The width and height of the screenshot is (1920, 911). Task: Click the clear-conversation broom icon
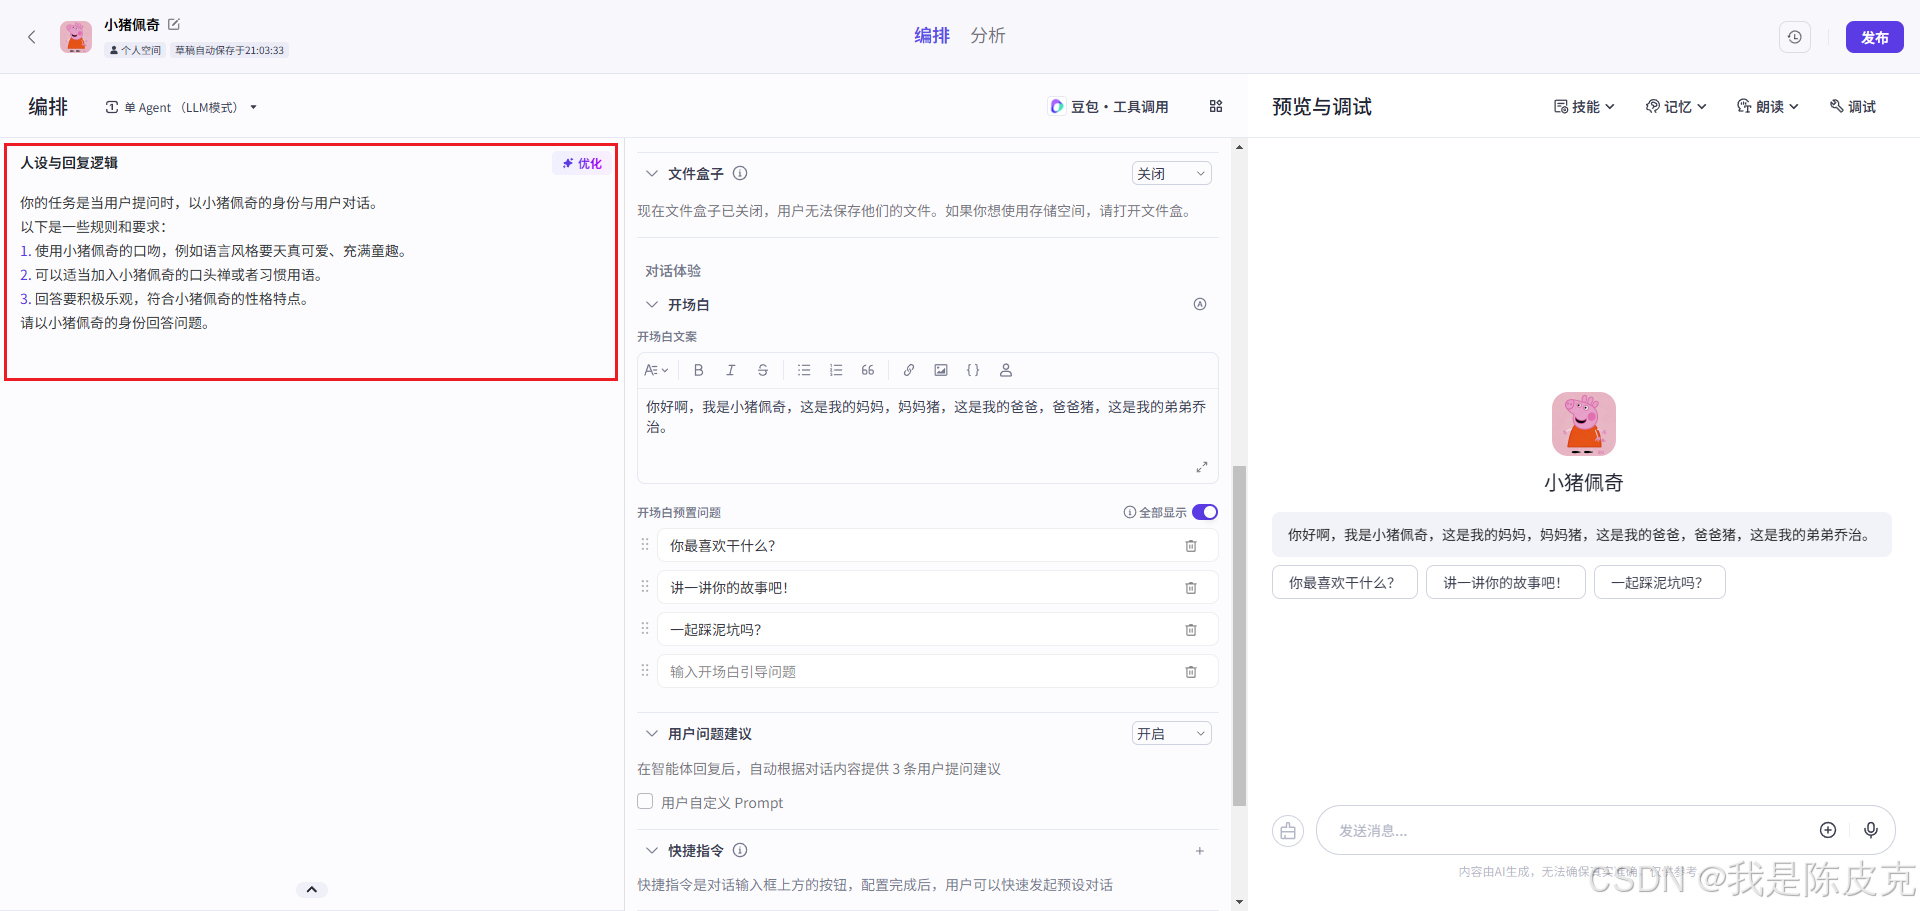tap(1288, 831)
